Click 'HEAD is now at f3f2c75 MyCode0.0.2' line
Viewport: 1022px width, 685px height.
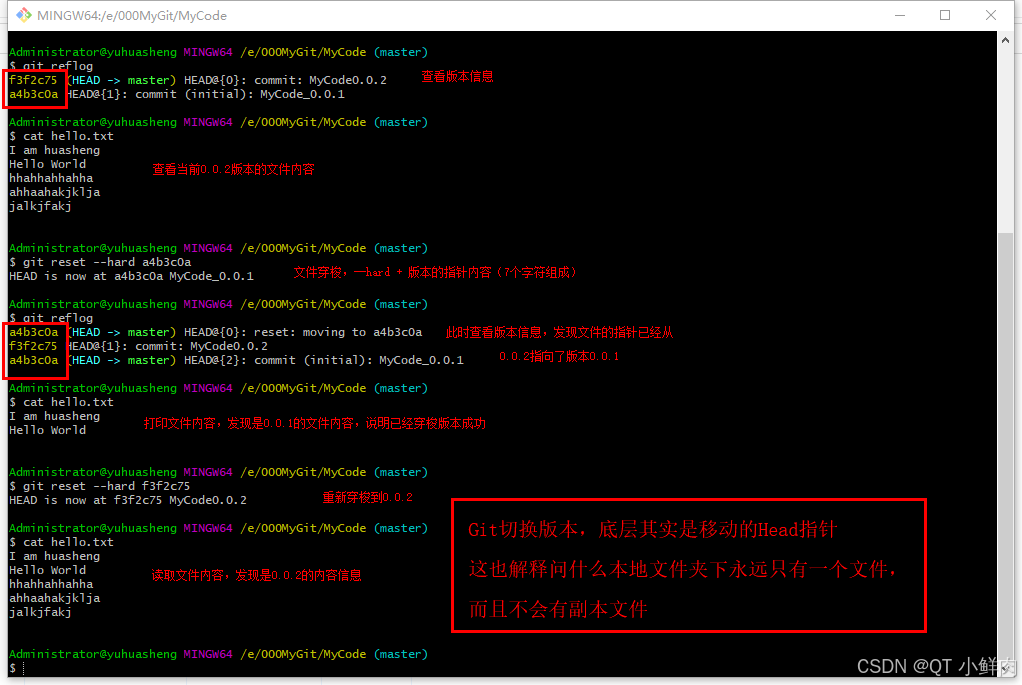[x=128, y=501]
